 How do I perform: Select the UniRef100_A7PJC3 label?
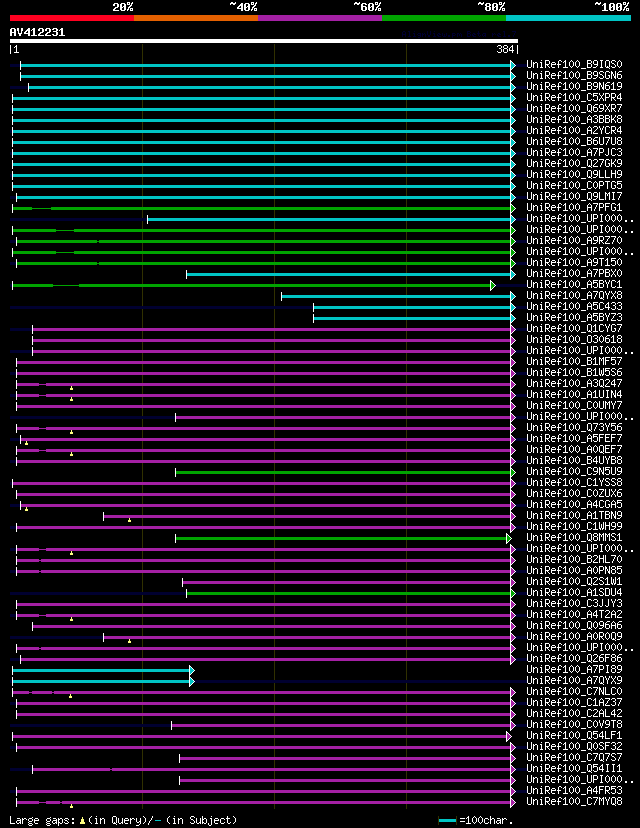pos(574,152)
